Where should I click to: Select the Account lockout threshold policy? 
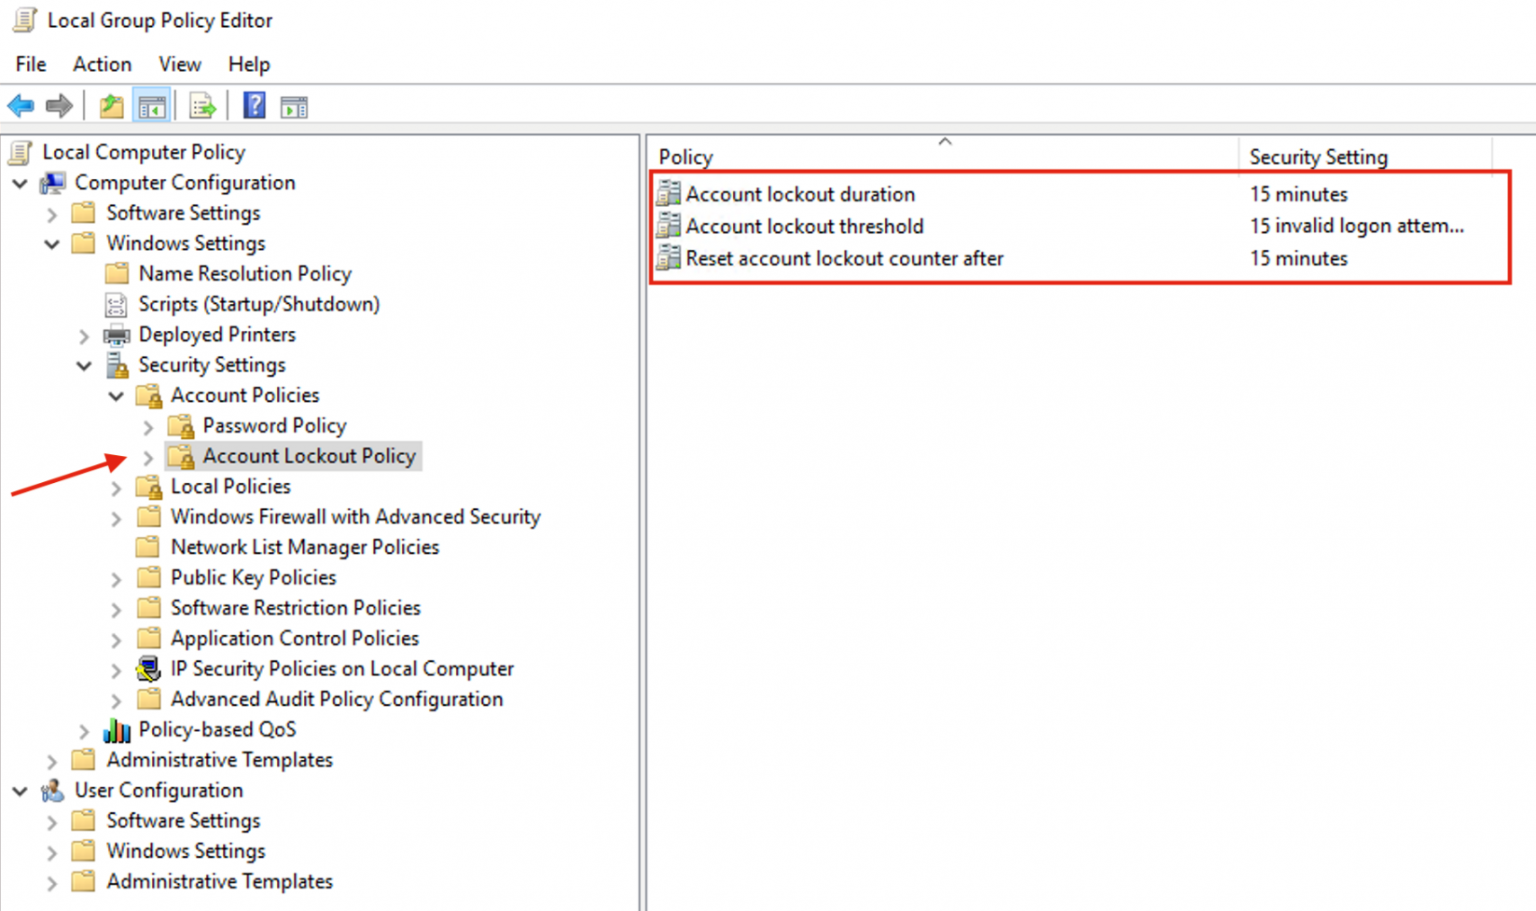tap(803, 226)
